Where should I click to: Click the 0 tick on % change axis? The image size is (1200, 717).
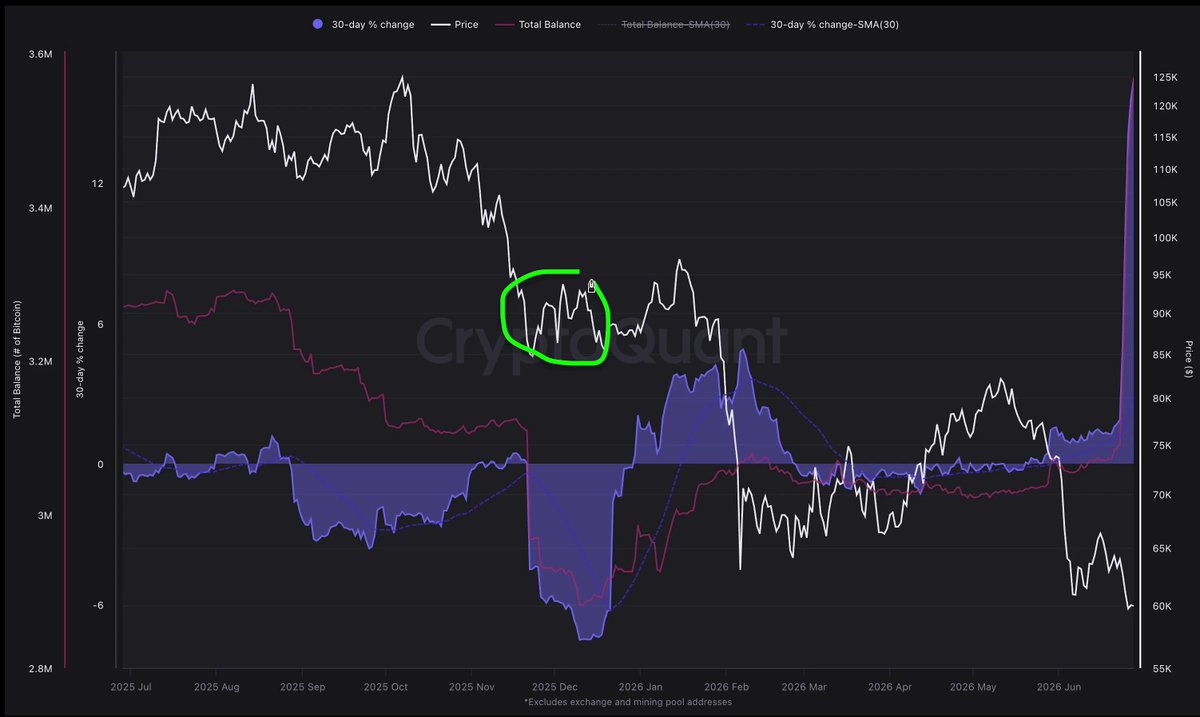point(100,465)
